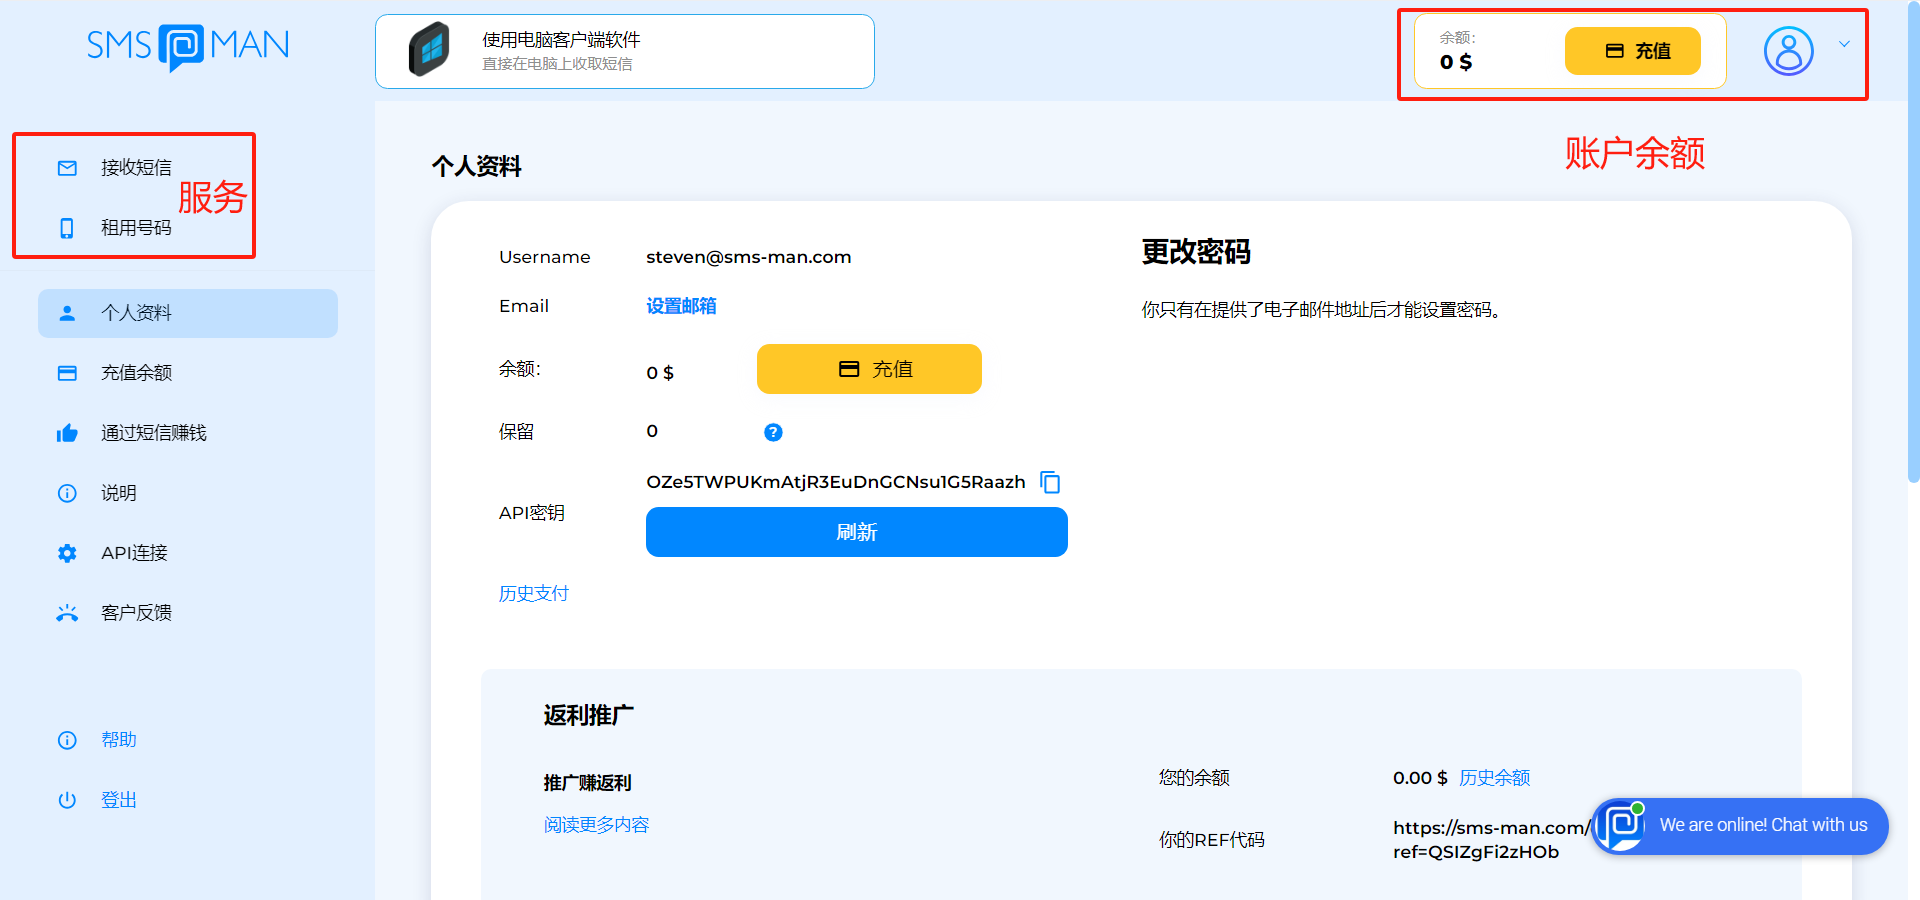Open the user avatar icon at top right
Viewport: 1920px width, 900px height.
[x=1788, y=52]
